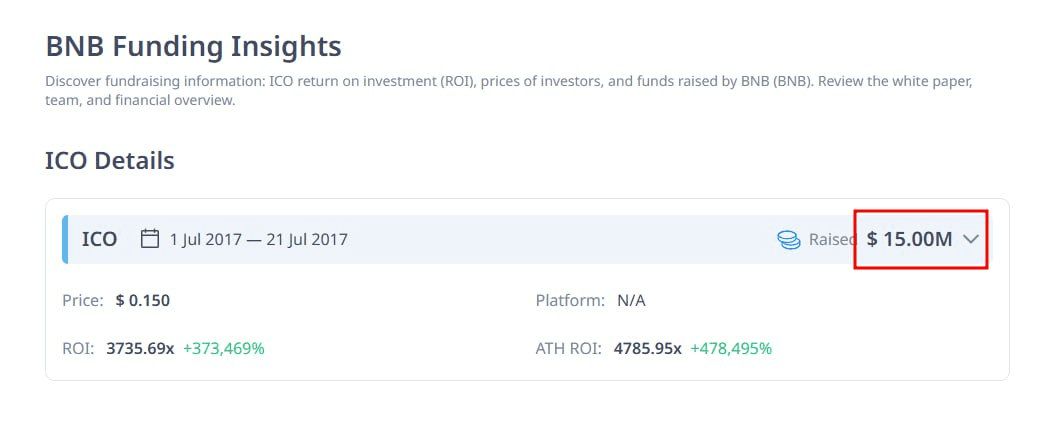Click the Price label
Viewport: 1045px width, 430px height.
pos(83,301)
